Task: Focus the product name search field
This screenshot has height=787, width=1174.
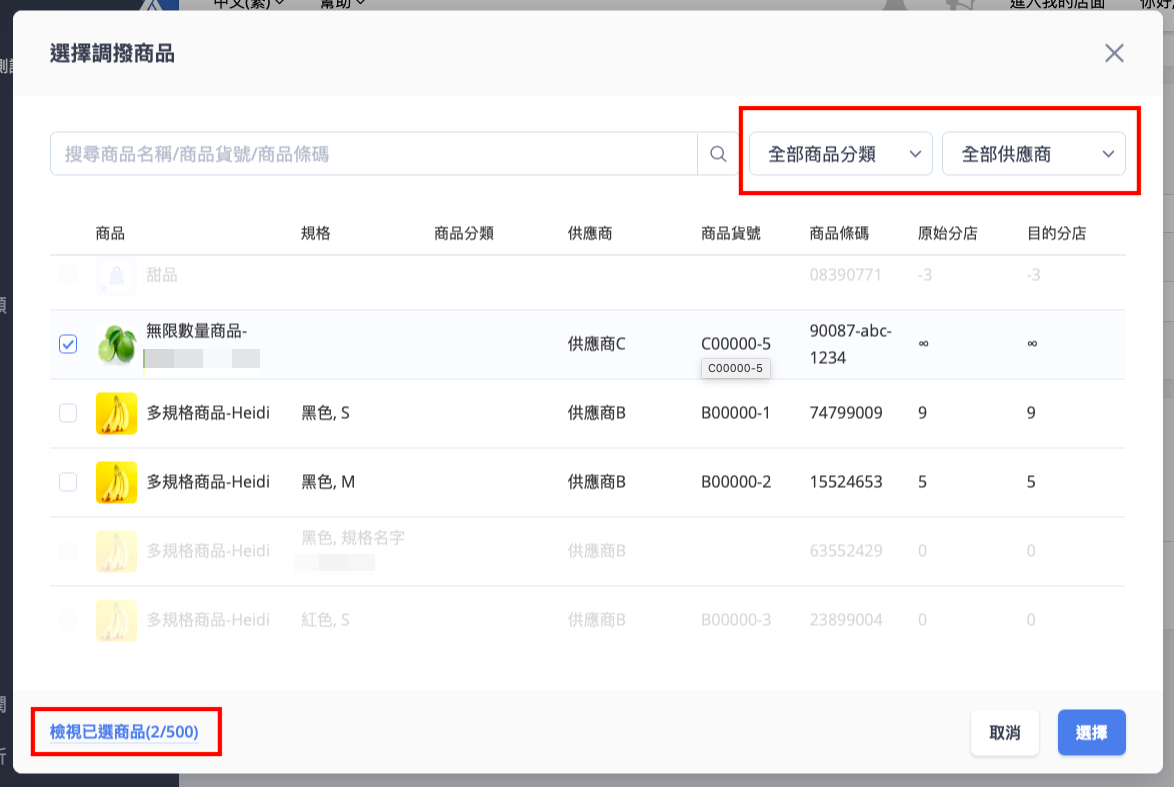Action: (374, 154)
